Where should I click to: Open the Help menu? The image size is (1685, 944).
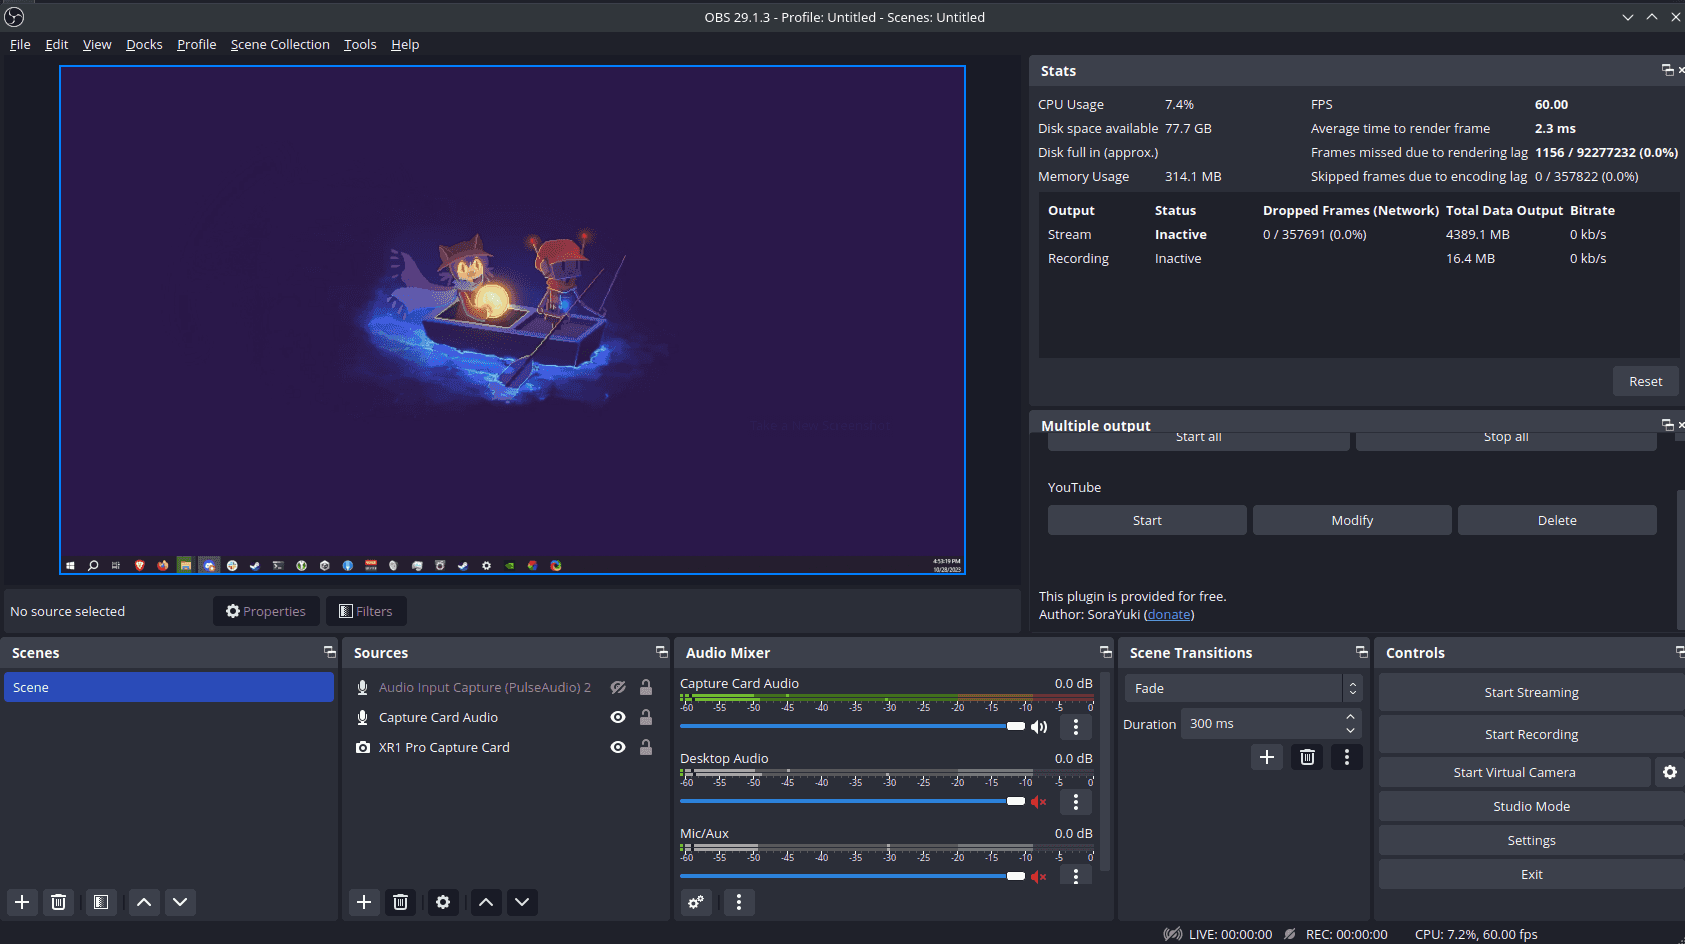(x=405, y=44)
